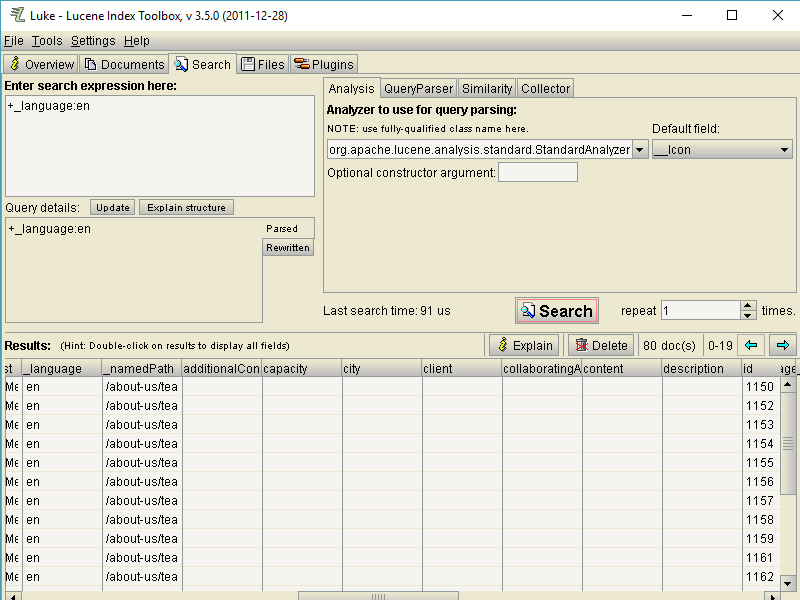Run the query with the Search button

tap(557, 311)
